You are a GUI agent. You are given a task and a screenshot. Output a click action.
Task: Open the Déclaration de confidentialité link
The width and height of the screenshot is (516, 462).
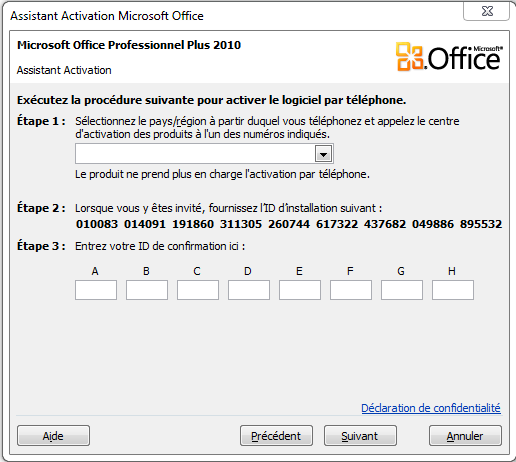point(431,408)
